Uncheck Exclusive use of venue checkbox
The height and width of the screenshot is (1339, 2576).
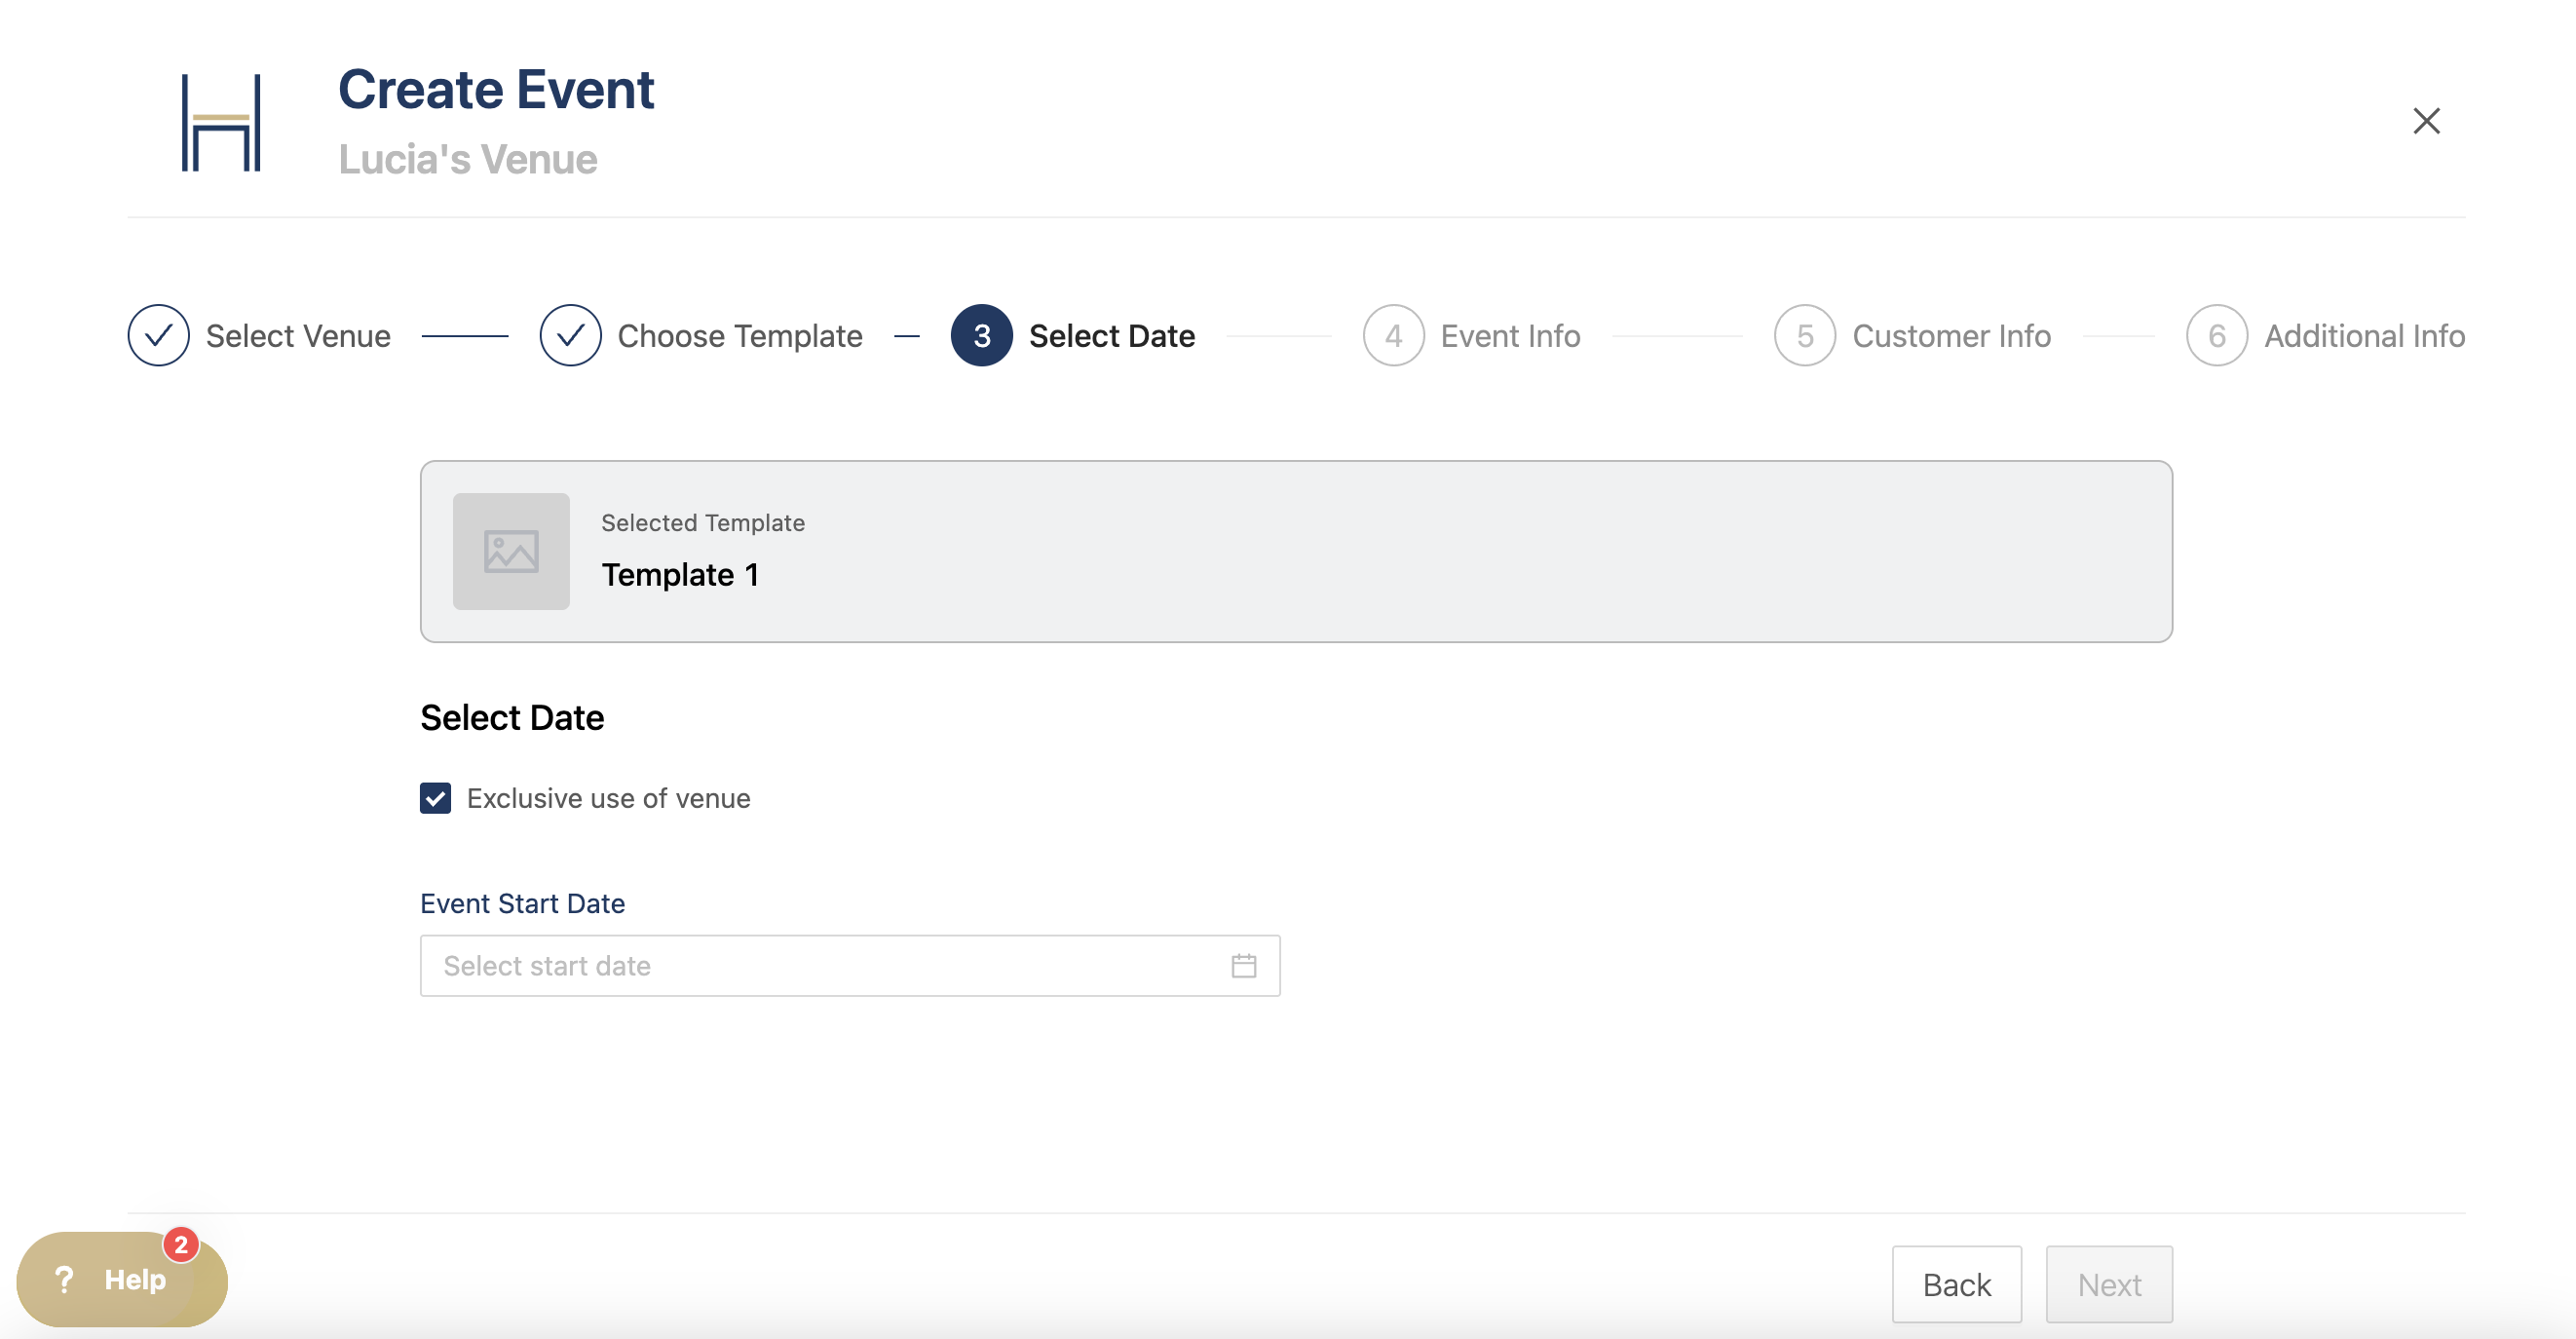click(x=435, y=798)
